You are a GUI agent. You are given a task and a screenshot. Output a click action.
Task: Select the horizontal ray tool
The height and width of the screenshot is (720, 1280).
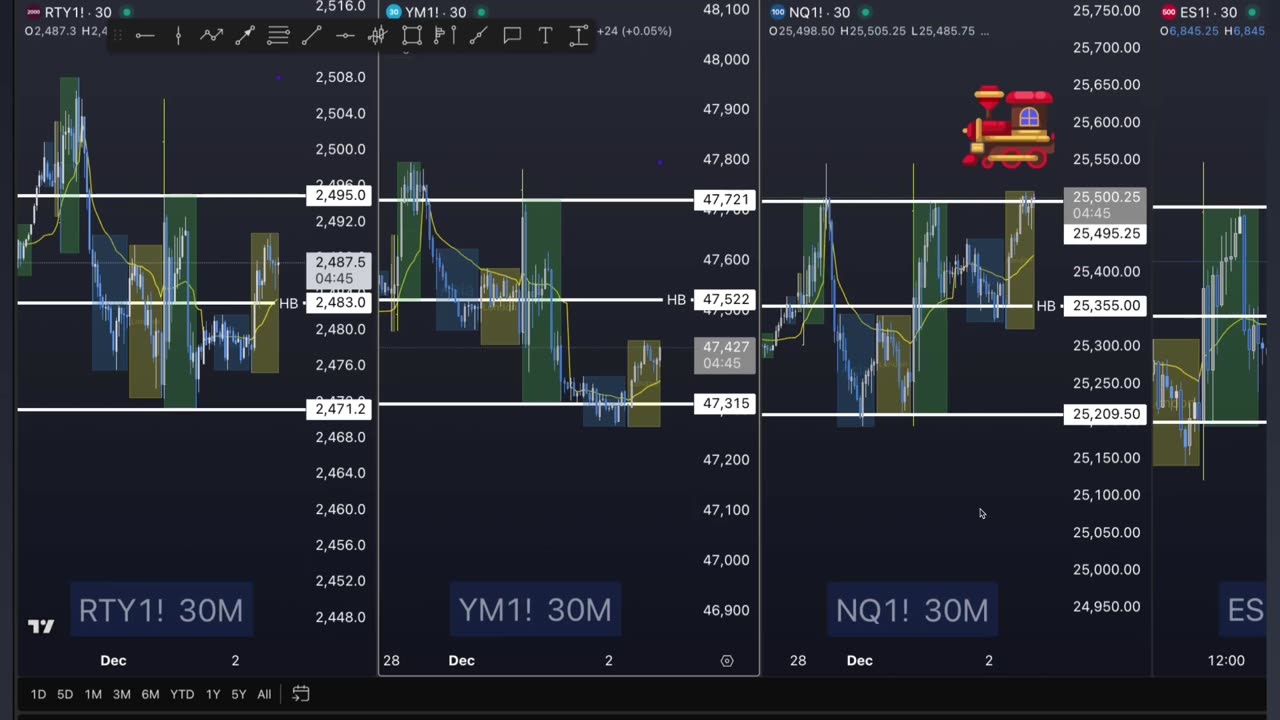pos(345,36)
